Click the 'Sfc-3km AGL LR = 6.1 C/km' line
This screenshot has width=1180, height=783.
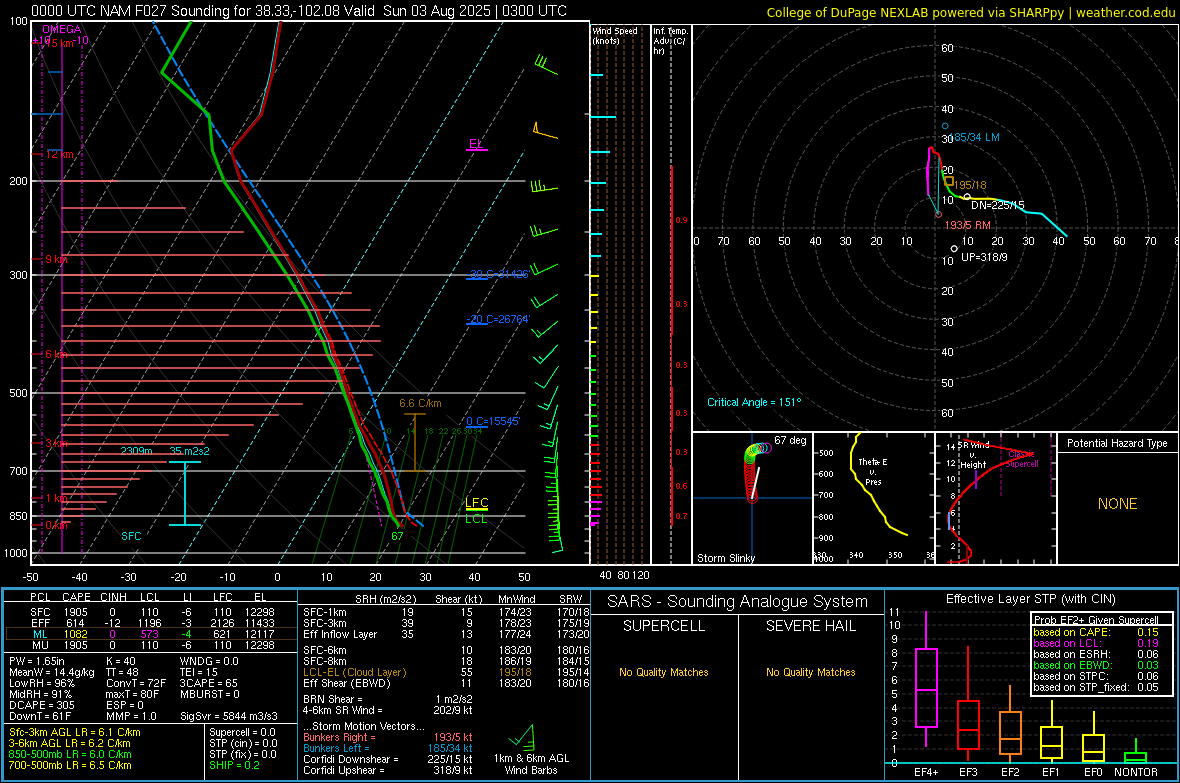click(x=75, y=733)
